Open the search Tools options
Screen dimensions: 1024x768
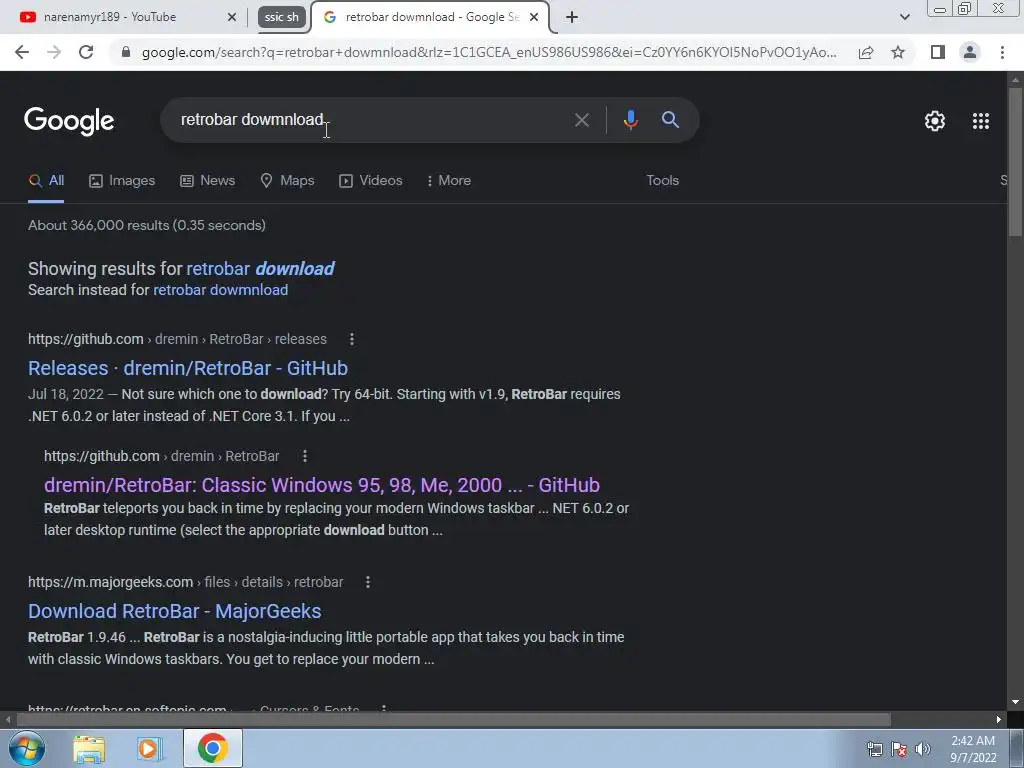point(662,181)
